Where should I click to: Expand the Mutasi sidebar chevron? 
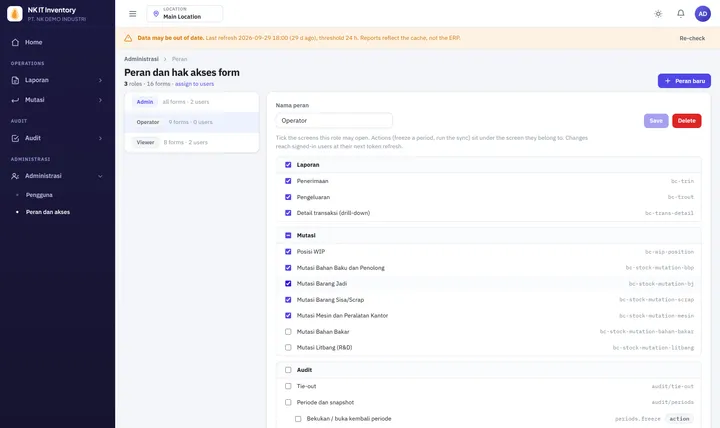100,100
